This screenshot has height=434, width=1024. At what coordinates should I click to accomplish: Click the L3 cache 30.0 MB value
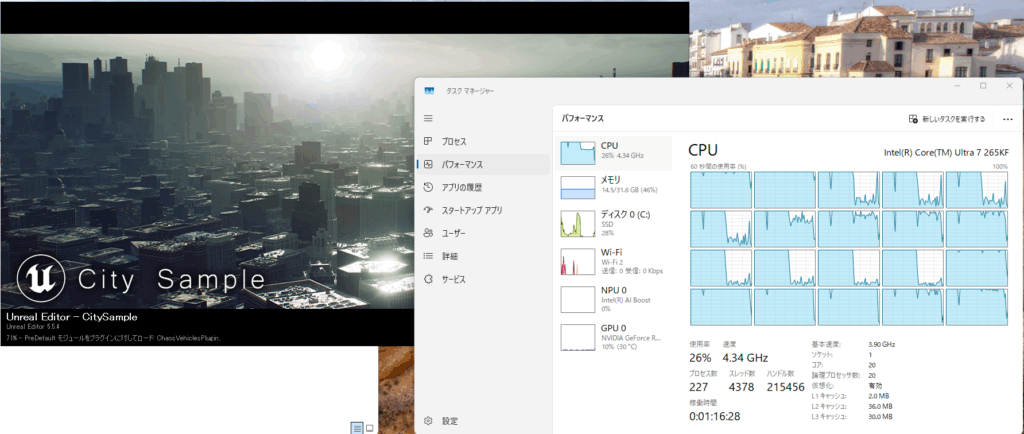[880, 416]
